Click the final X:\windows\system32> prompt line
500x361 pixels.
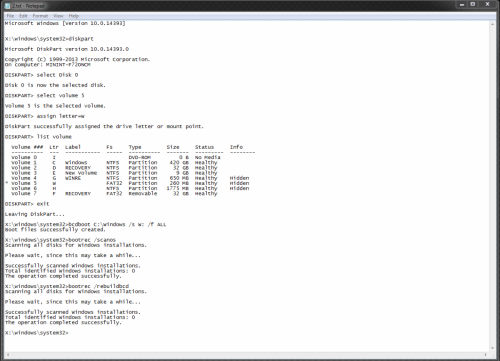point(36,333)
